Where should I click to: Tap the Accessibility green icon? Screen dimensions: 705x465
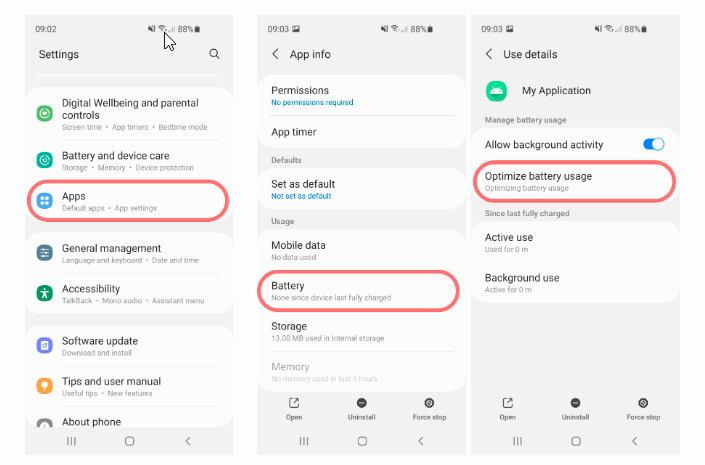(x=45, y=293)
